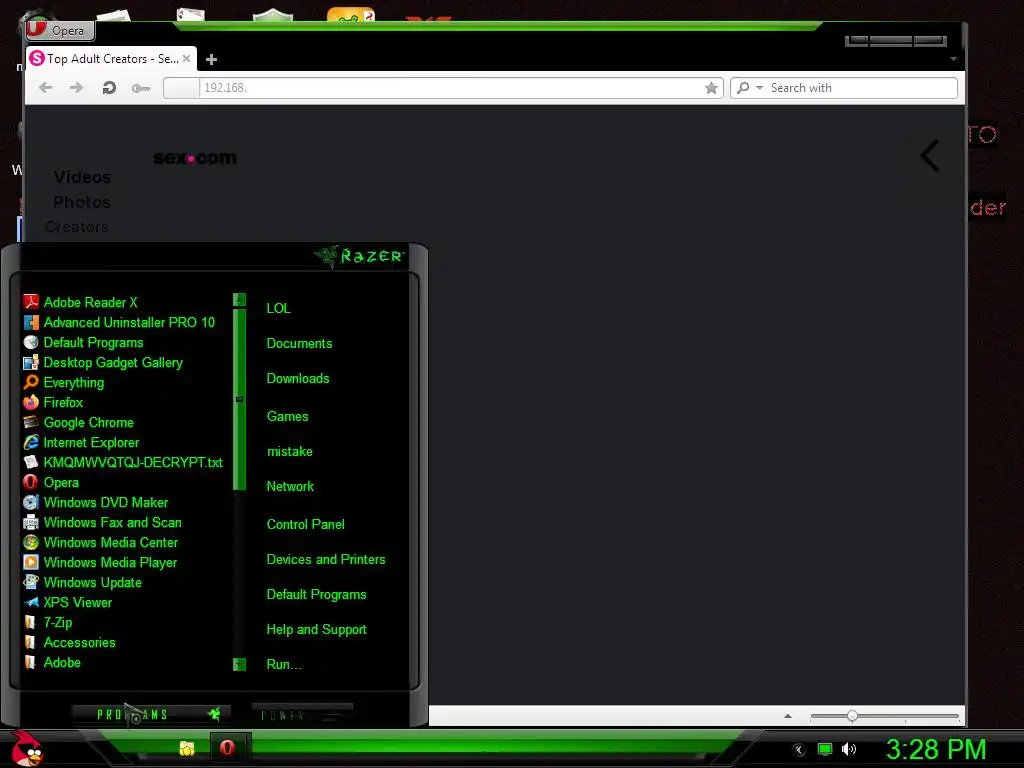This screenshot has height=768, width=1024.
Task: Open the file explorer taskbar icon
Action: click(187, 748)
